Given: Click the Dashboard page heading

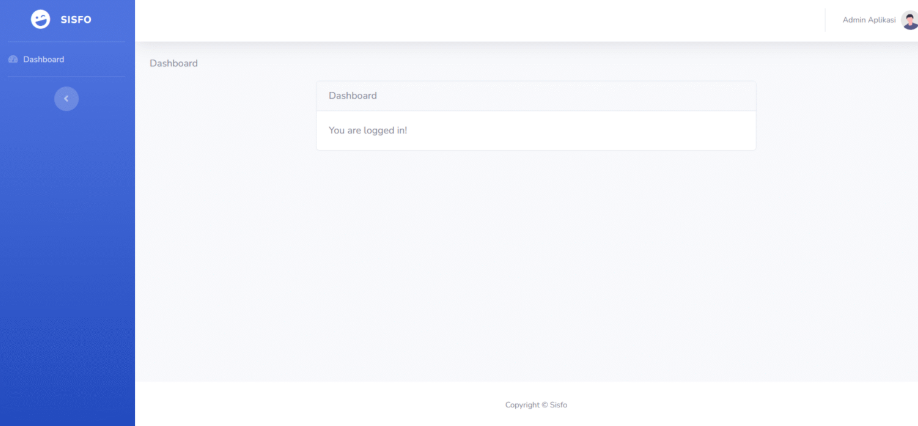Looking at the screenshot, I should pyautogui.click(x=173, y=63).
